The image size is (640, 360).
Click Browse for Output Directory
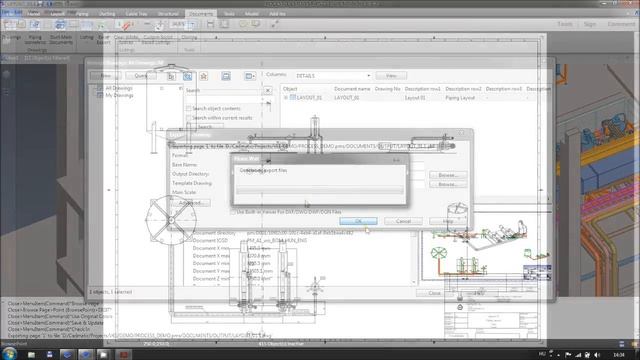click(x=448, y=175)
